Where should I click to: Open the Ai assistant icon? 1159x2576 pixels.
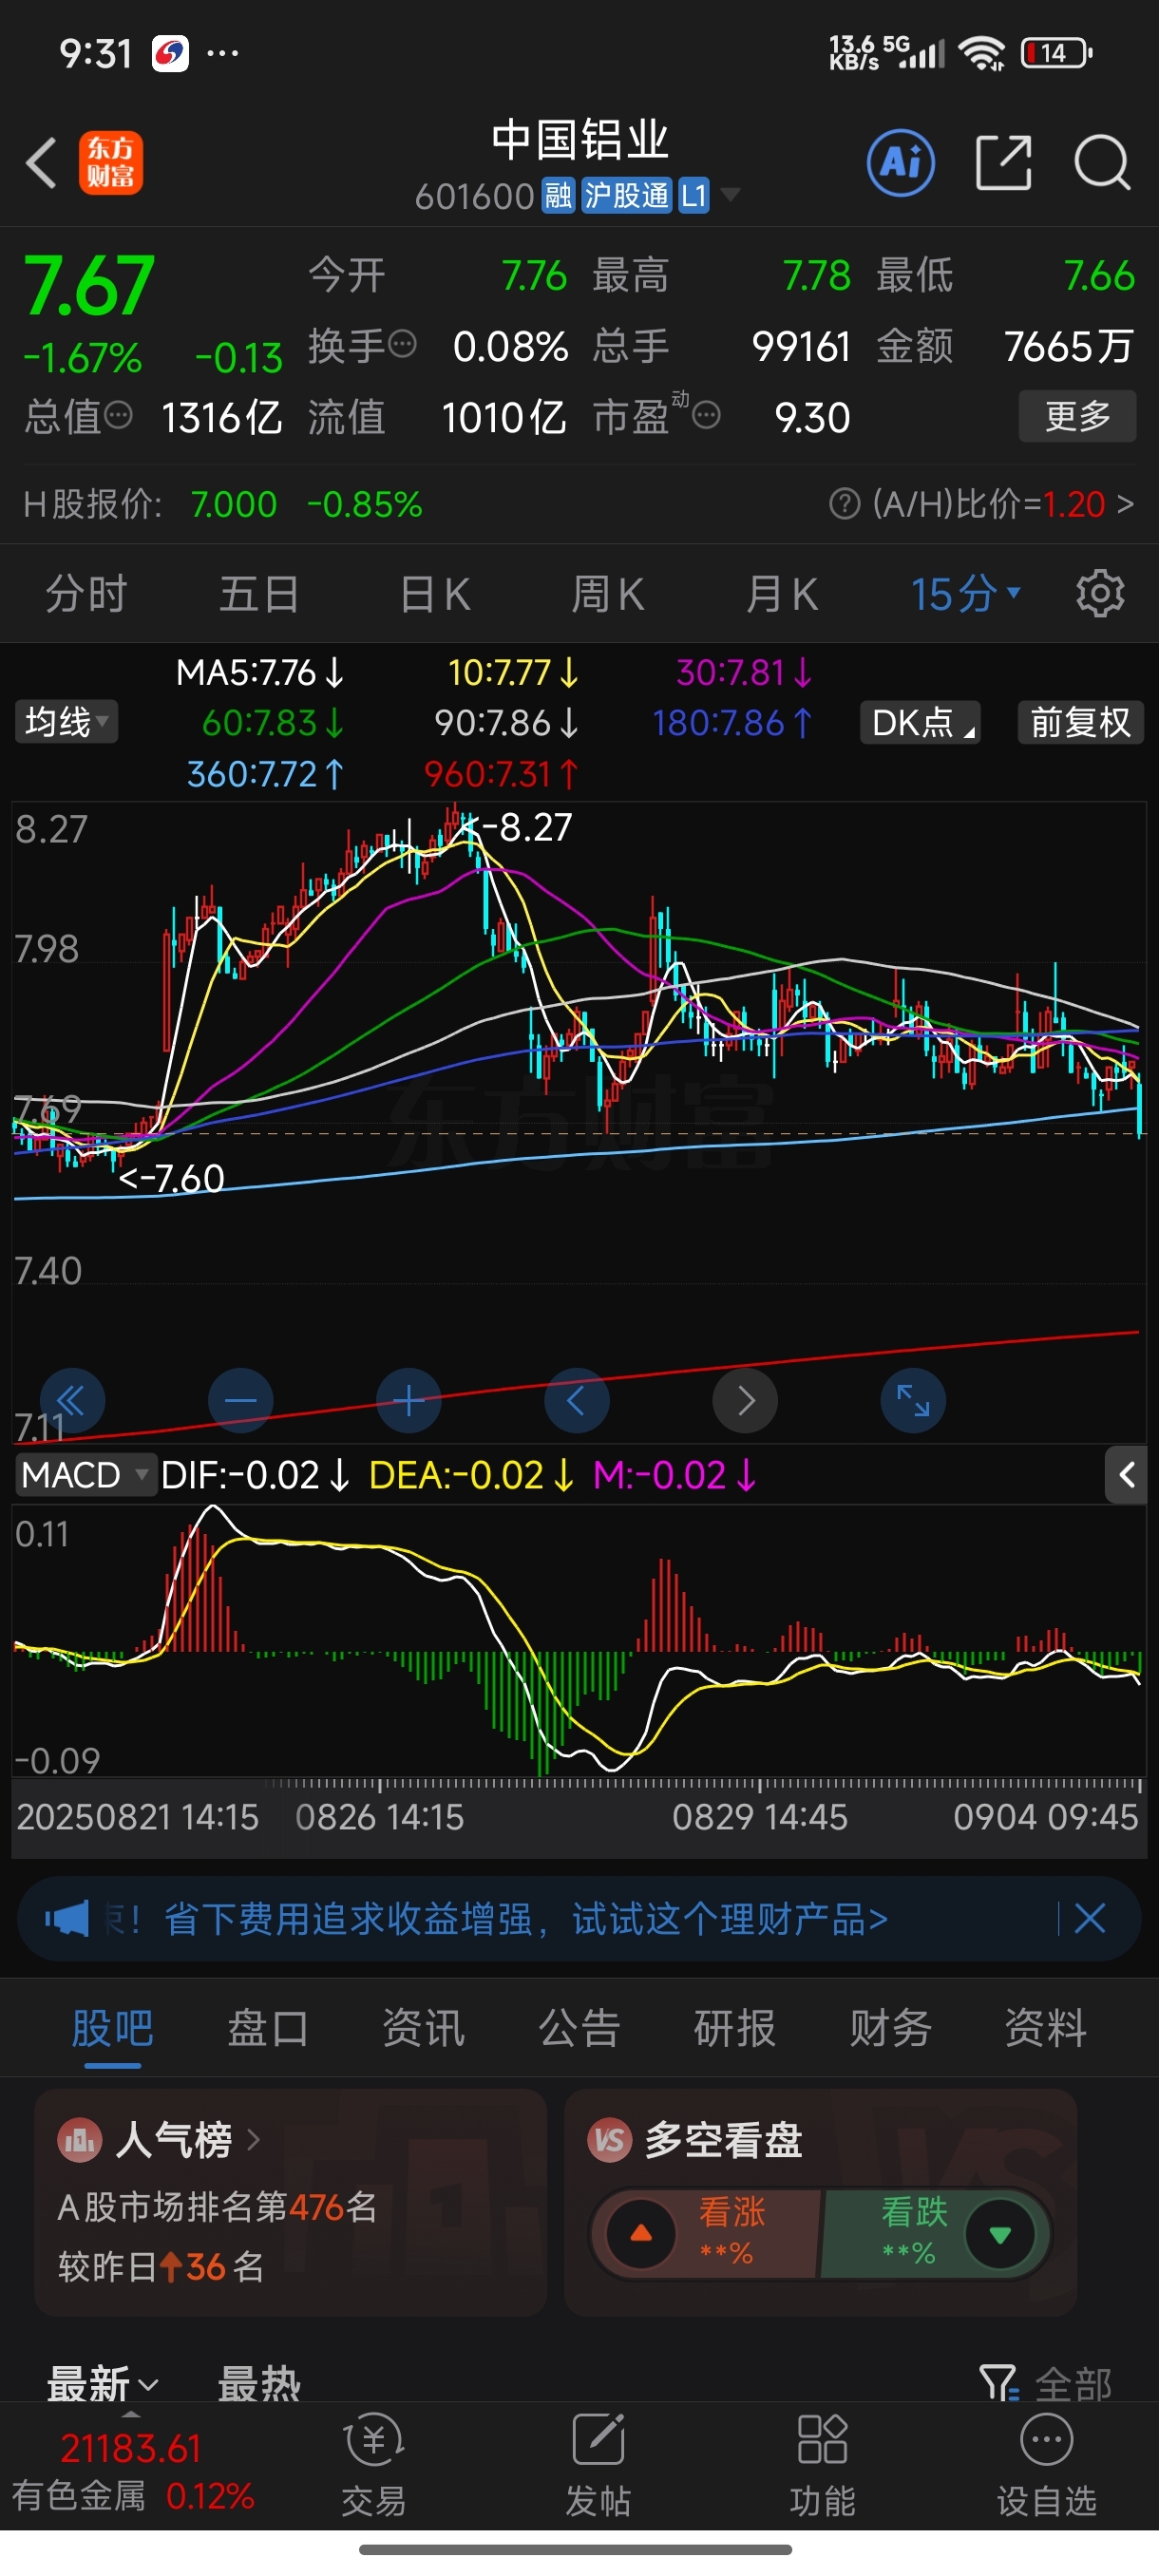(x=901, y=162)
